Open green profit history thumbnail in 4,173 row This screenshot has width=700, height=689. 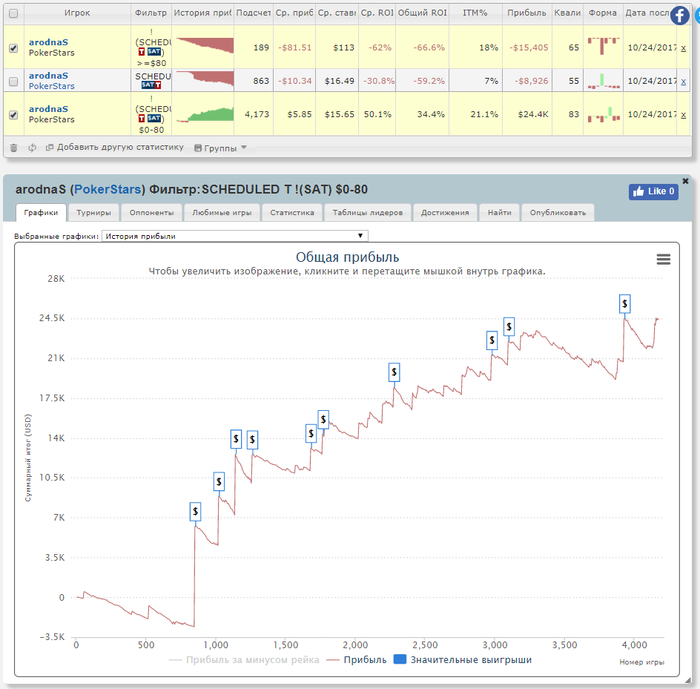[205, 114]
